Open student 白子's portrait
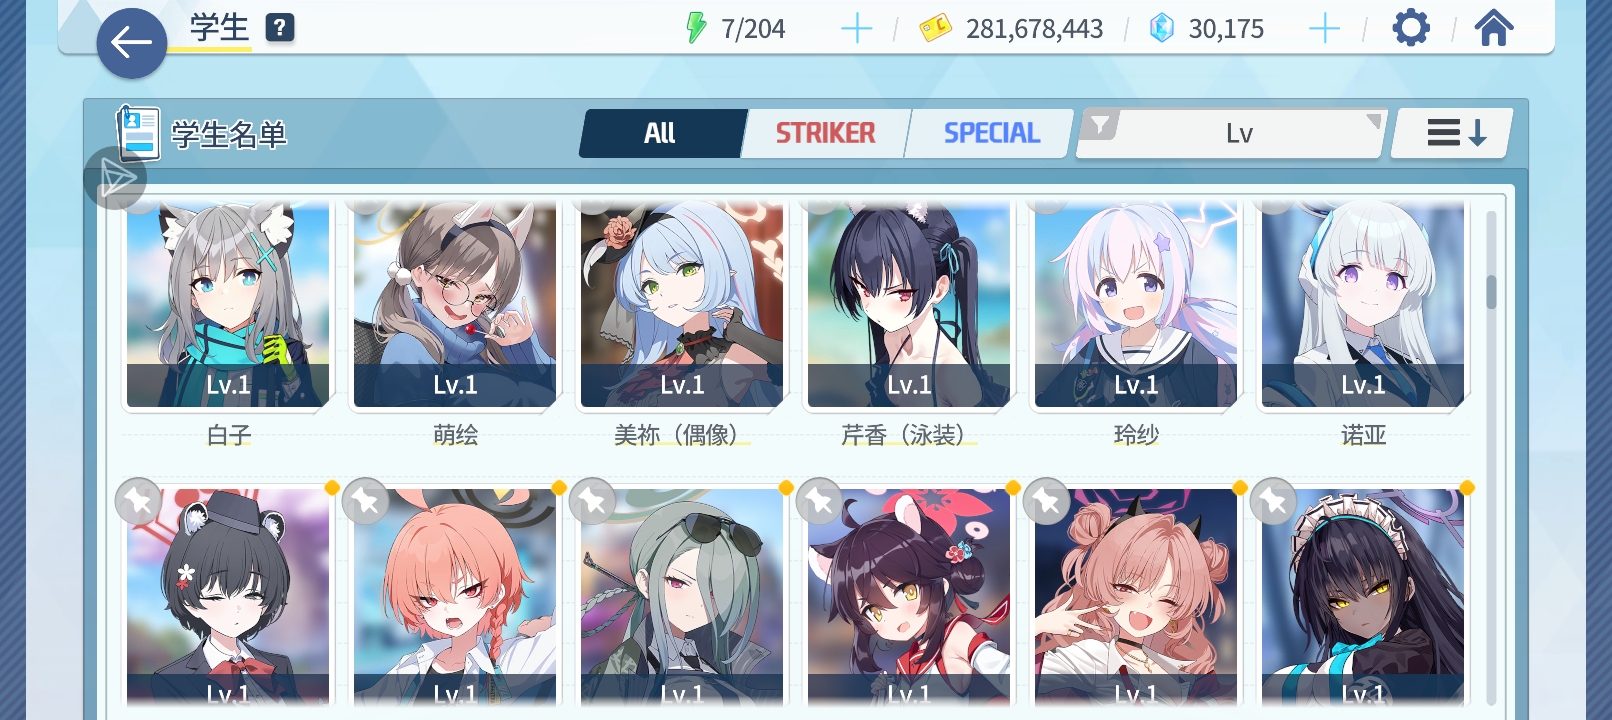Image resolution: width=1612 pixels, height=720 pixels. click(228, 303)
